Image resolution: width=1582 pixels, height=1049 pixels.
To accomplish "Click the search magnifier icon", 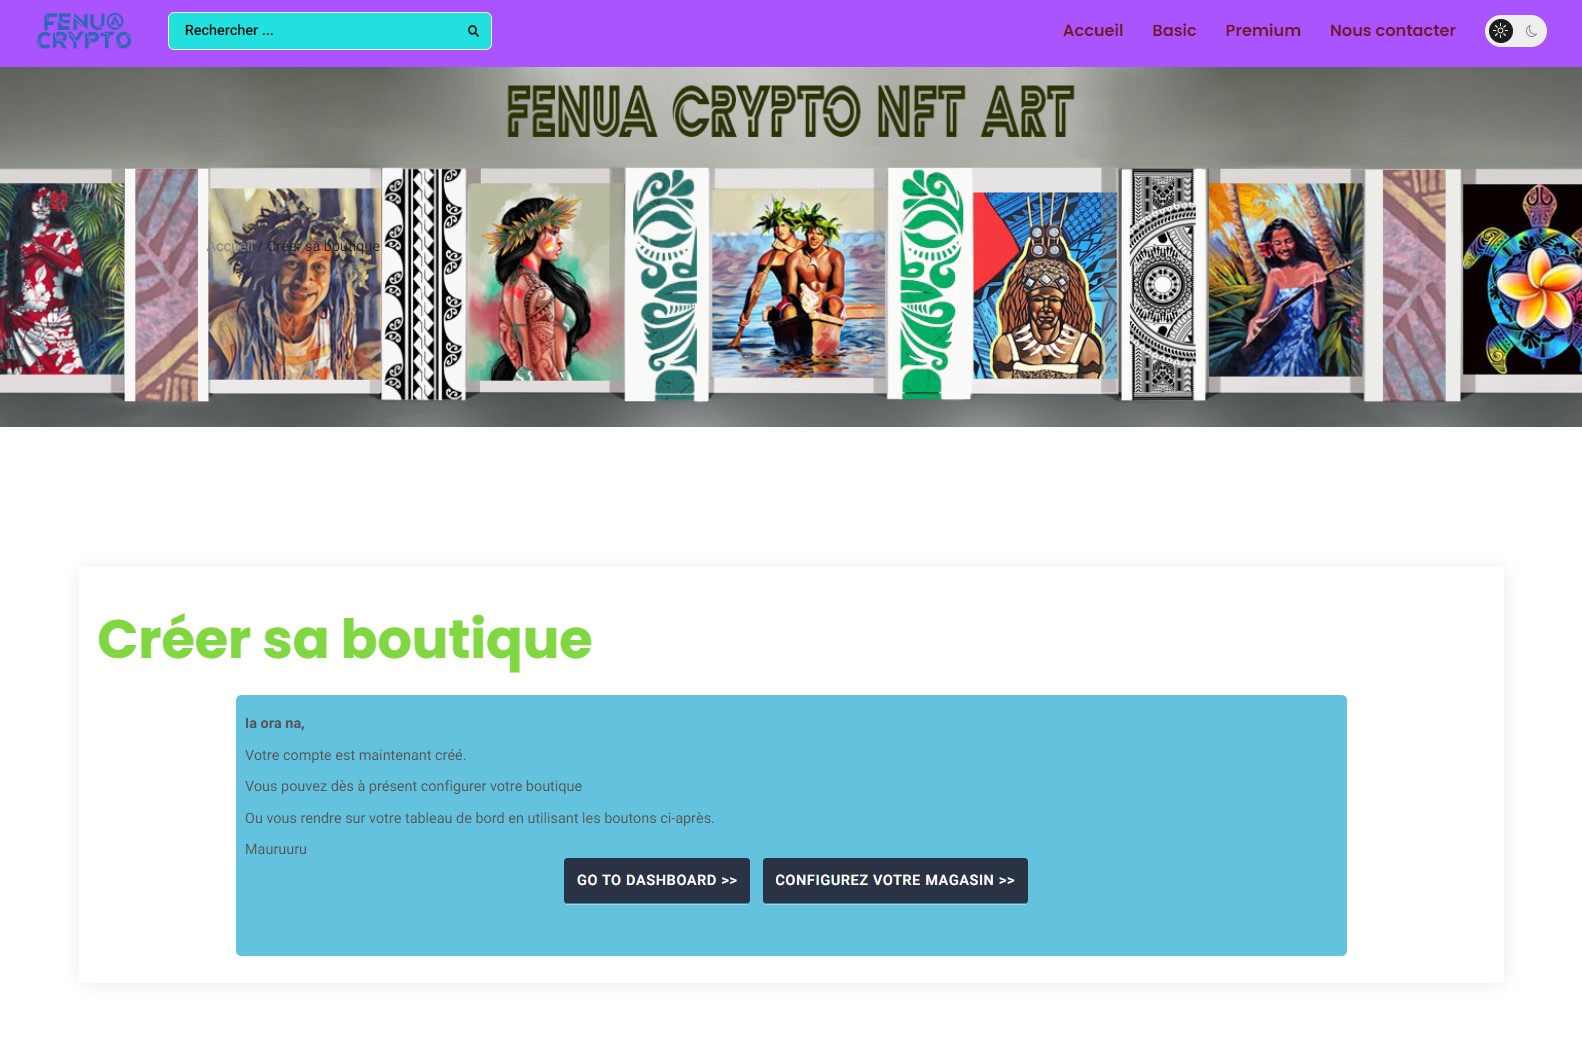I will (473, 31).
